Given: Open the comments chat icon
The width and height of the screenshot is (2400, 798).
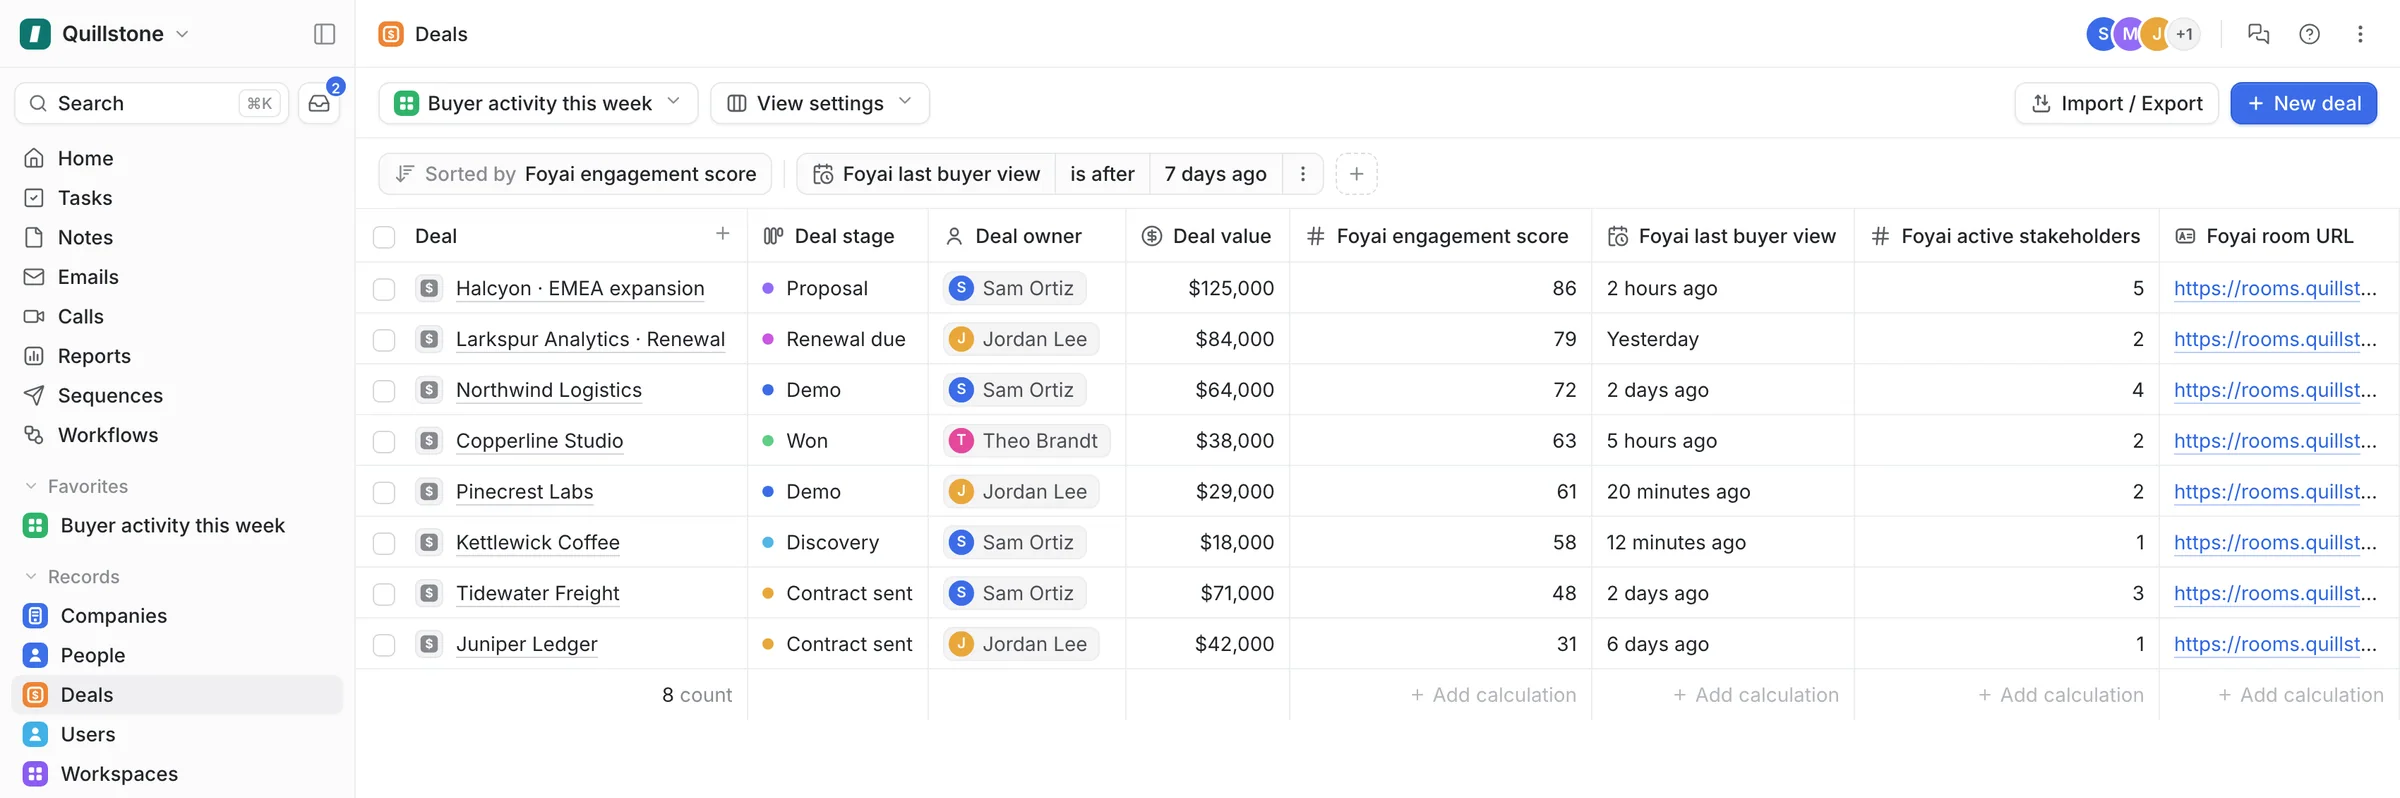Looking at the screenshot, I should click(2258, 34).
